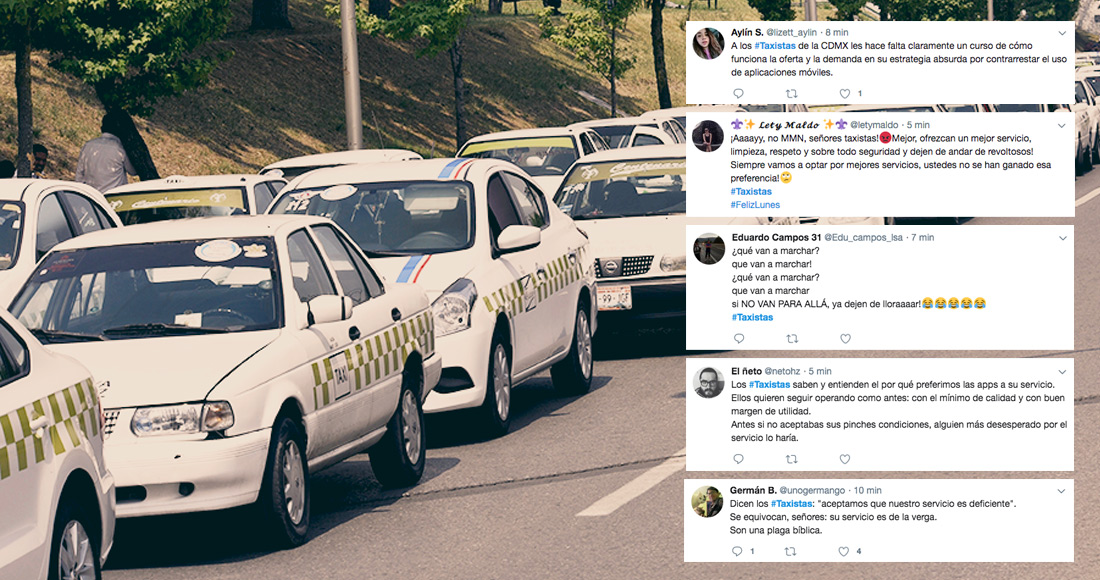
Task: Open #Taxistas hashtag in Eduardo Campos tweet
Action: [752, 317]
